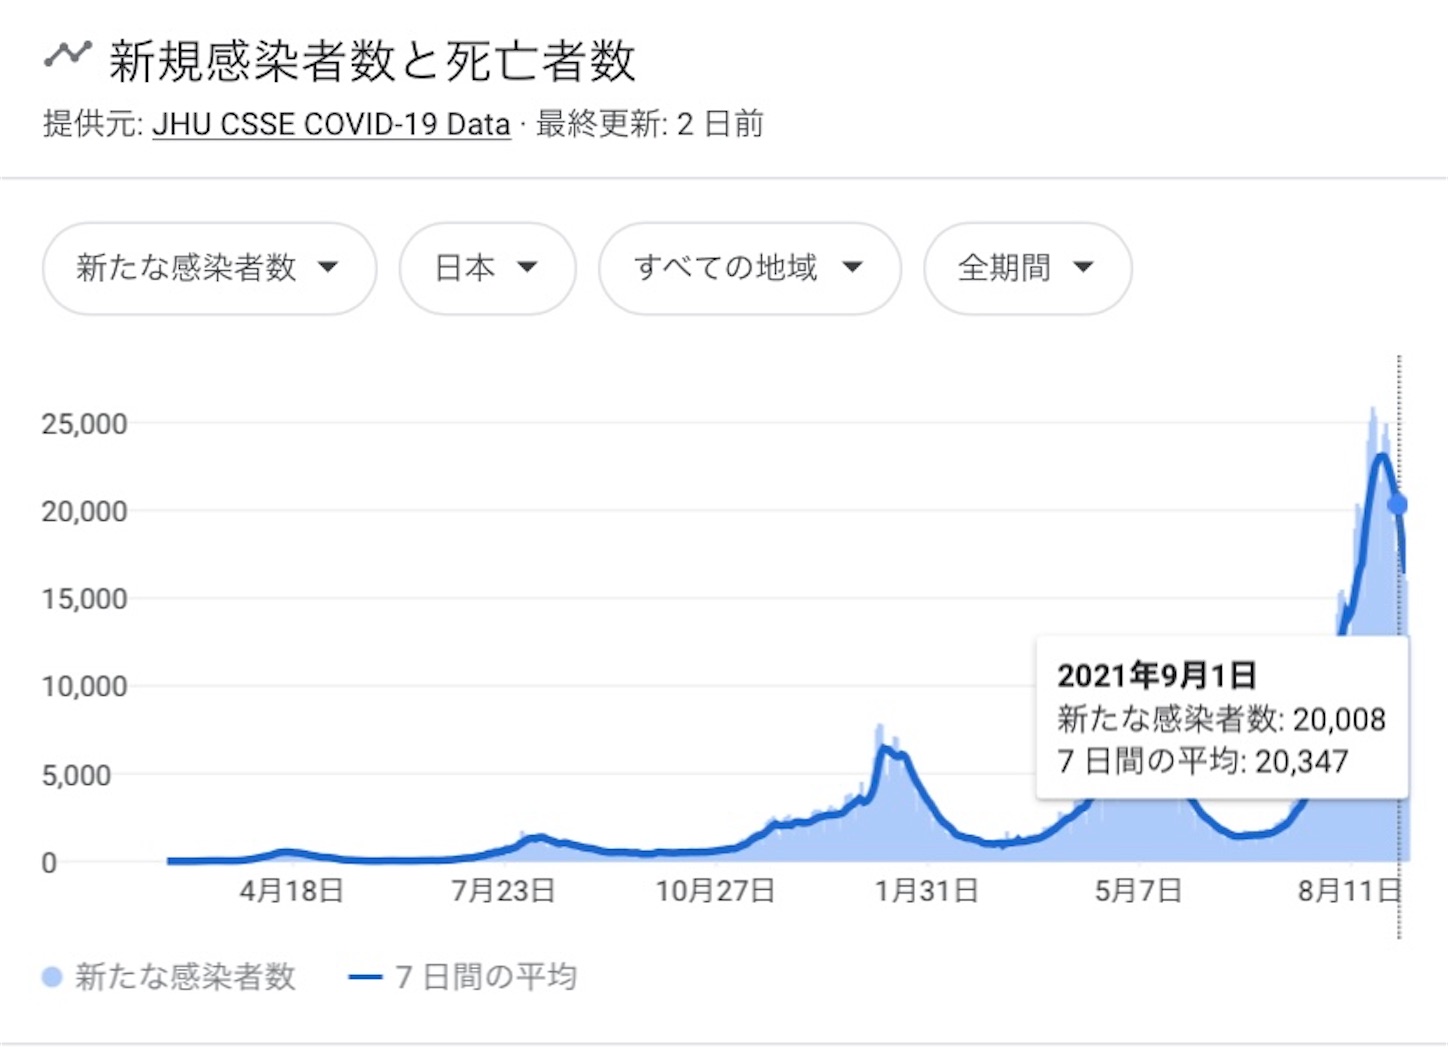The height and width of the screenshot is (1060, 1448).
Task: Click the dark blue 7日間の平均 legend line
Action: [x=365, y=977]
